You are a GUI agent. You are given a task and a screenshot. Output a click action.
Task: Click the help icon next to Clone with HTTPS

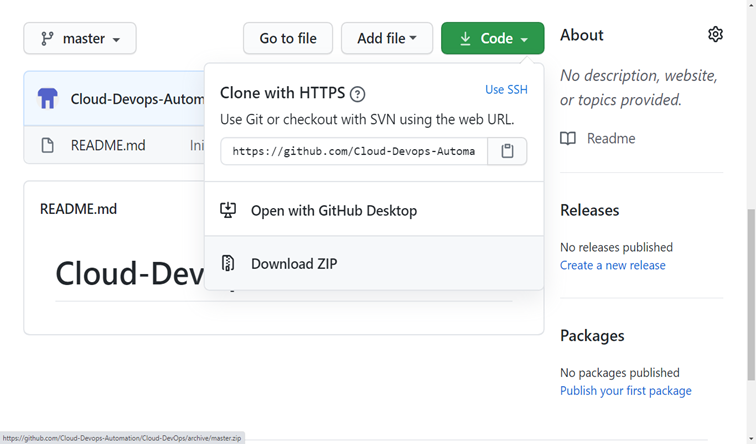pyautogui.click(x=357, y=94)
